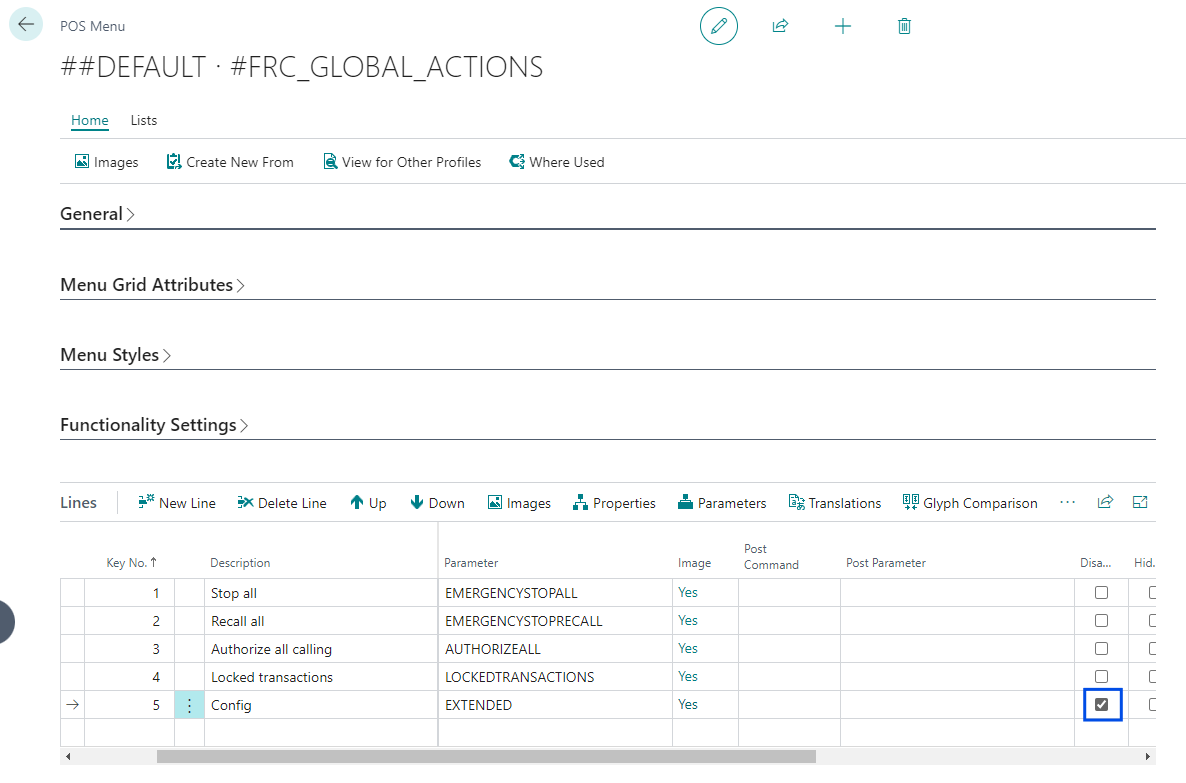Expand the Functionality Settings section
This screenshot has height=783, width=1186.
(x=154, y=425)
